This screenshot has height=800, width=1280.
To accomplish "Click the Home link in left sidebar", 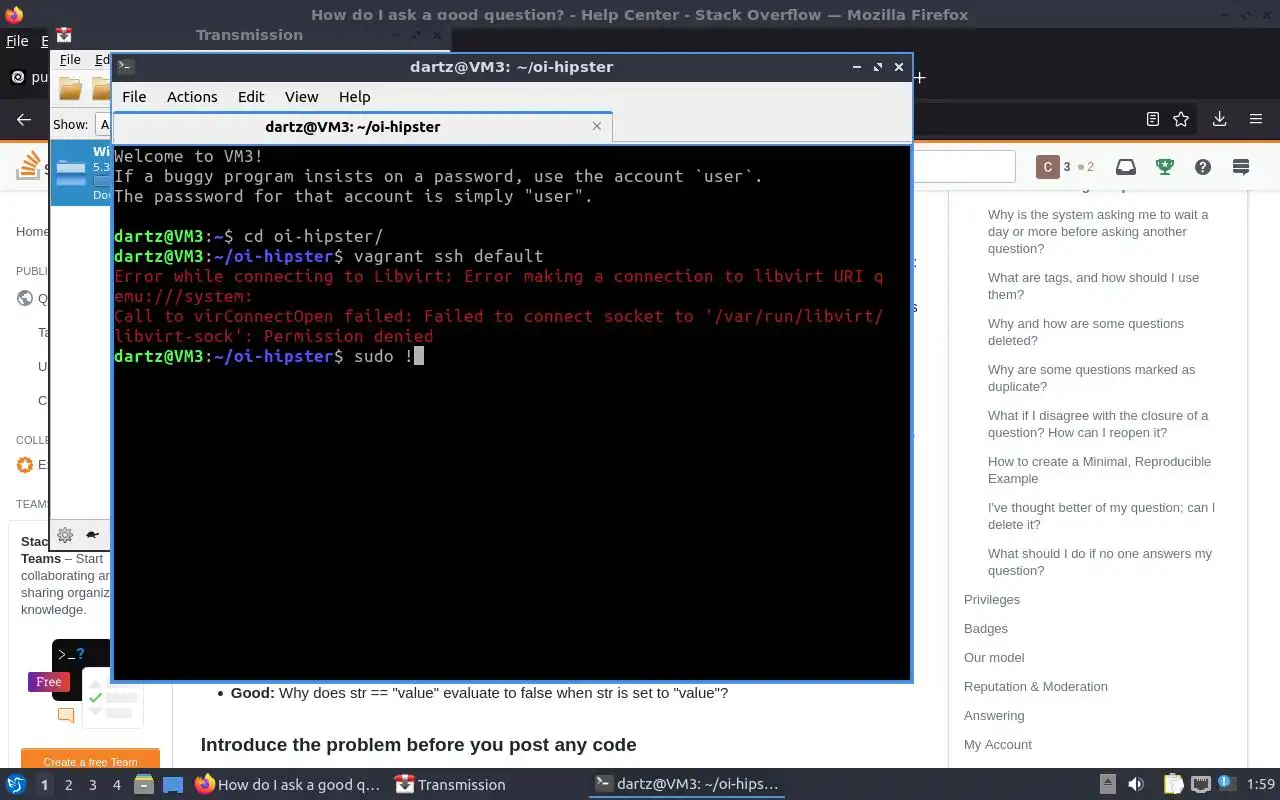I will point(32,232).
